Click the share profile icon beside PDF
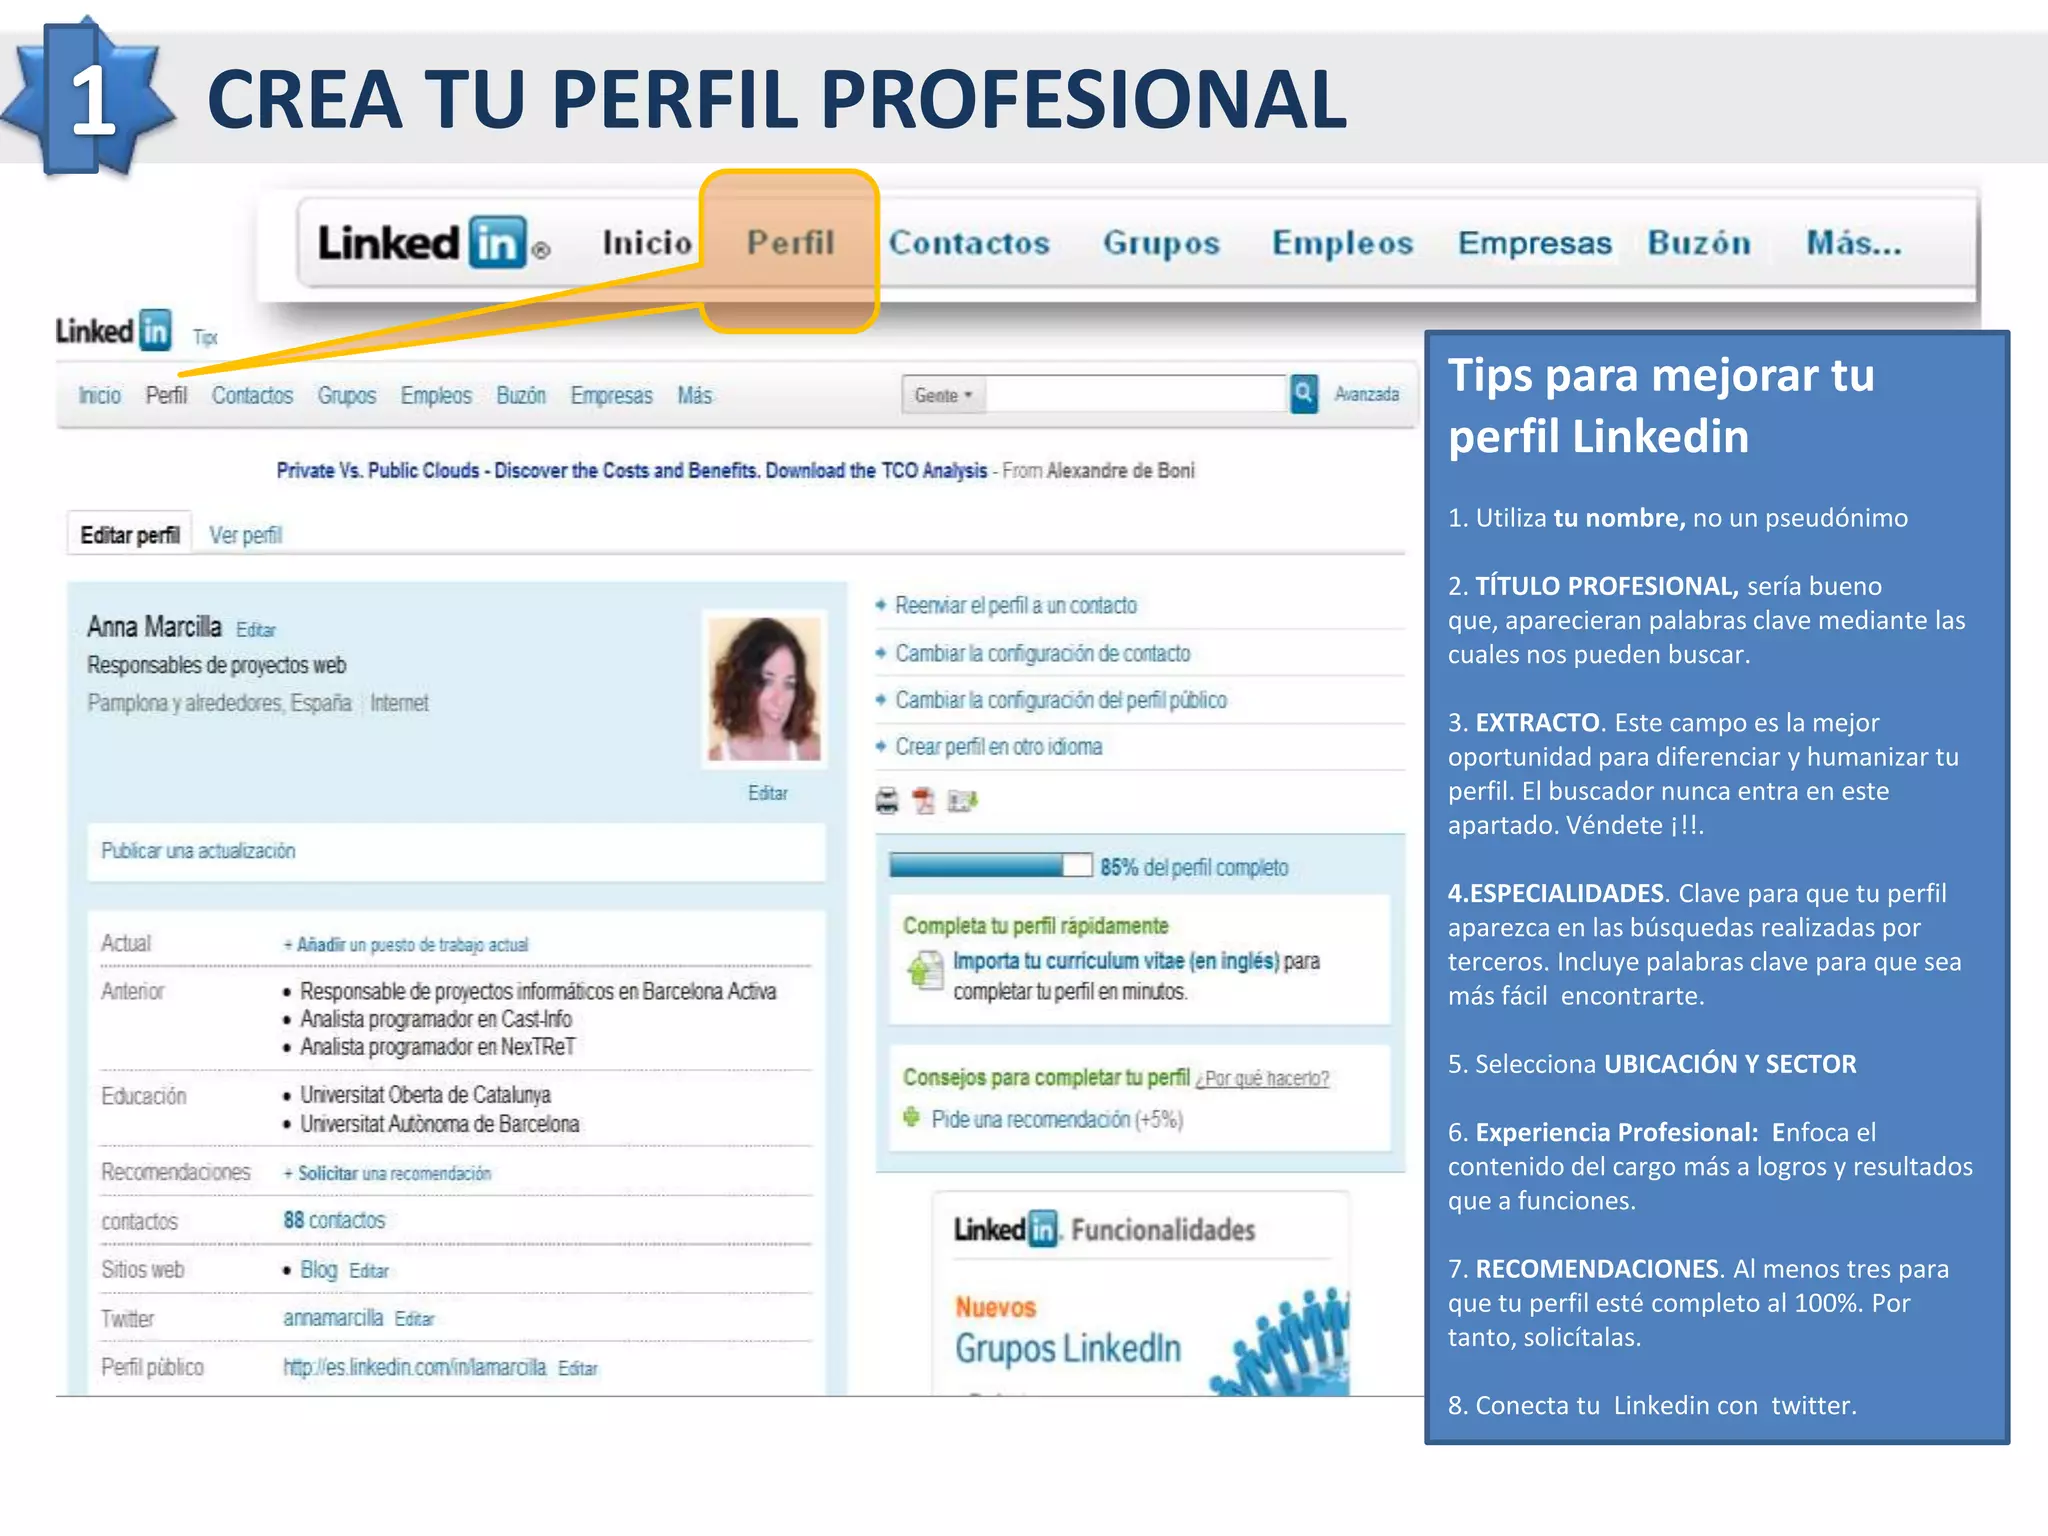The height and width of the screenshot is (1536, 2048). [x=962, y=801]
